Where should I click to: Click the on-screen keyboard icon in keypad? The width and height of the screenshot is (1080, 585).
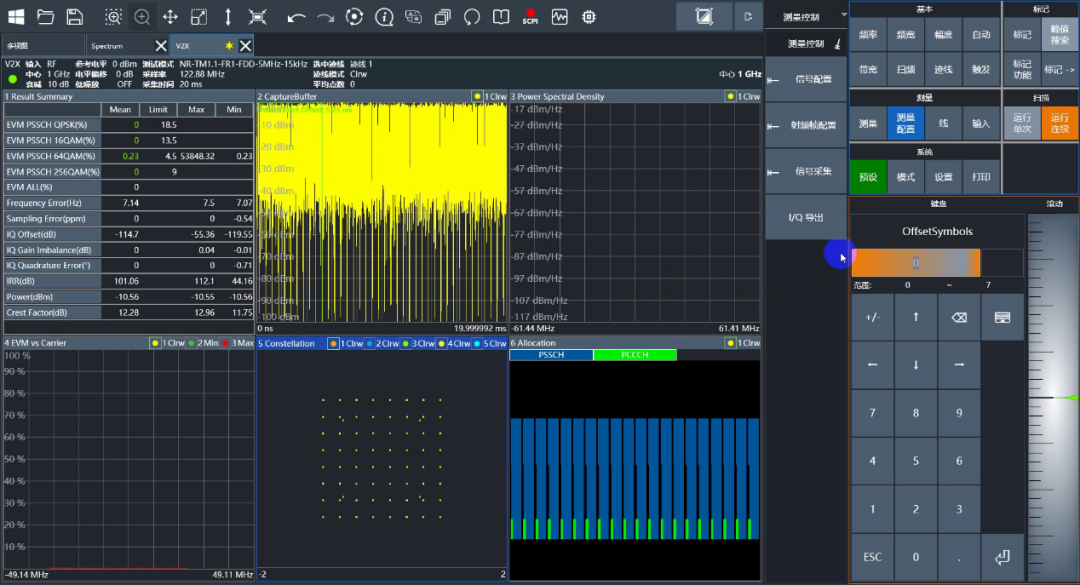(1002, 317)
